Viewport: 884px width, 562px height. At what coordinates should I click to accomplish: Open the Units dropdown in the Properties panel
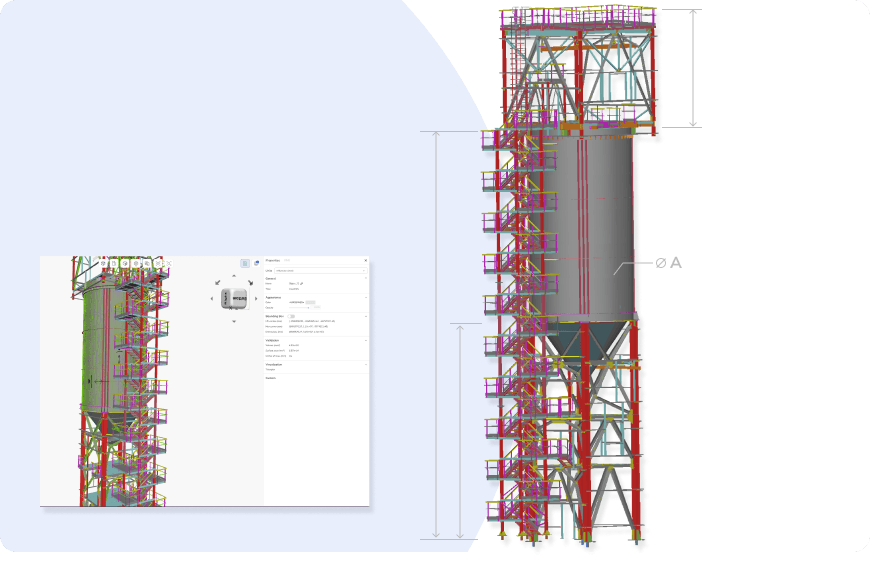[x=321, y=271]
